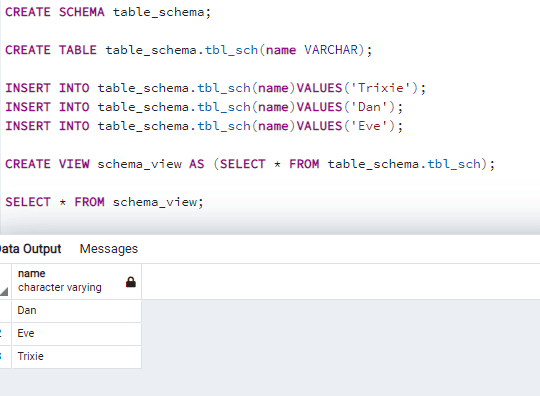The width and height of the screenshot is (540, 396).
Task: Click the row header beside Dan
Action: [x=6, y=311]
